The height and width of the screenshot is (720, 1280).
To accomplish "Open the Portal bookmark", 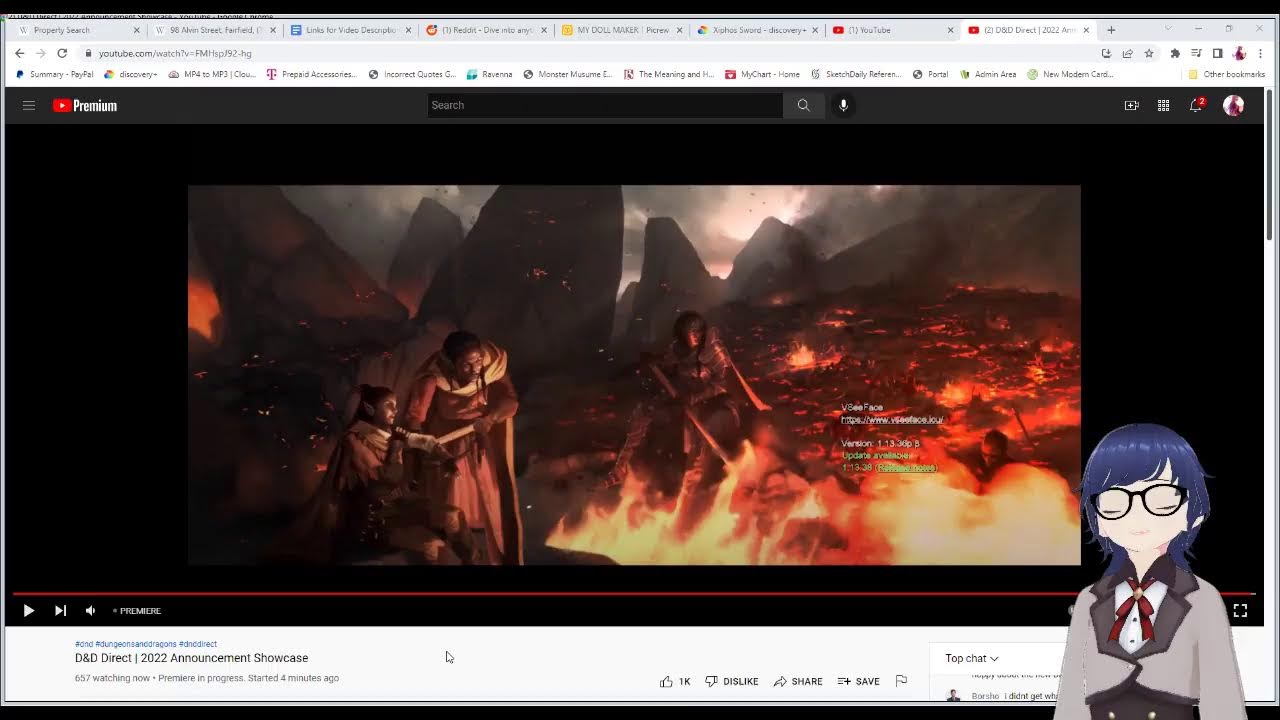I will [930, 74].
